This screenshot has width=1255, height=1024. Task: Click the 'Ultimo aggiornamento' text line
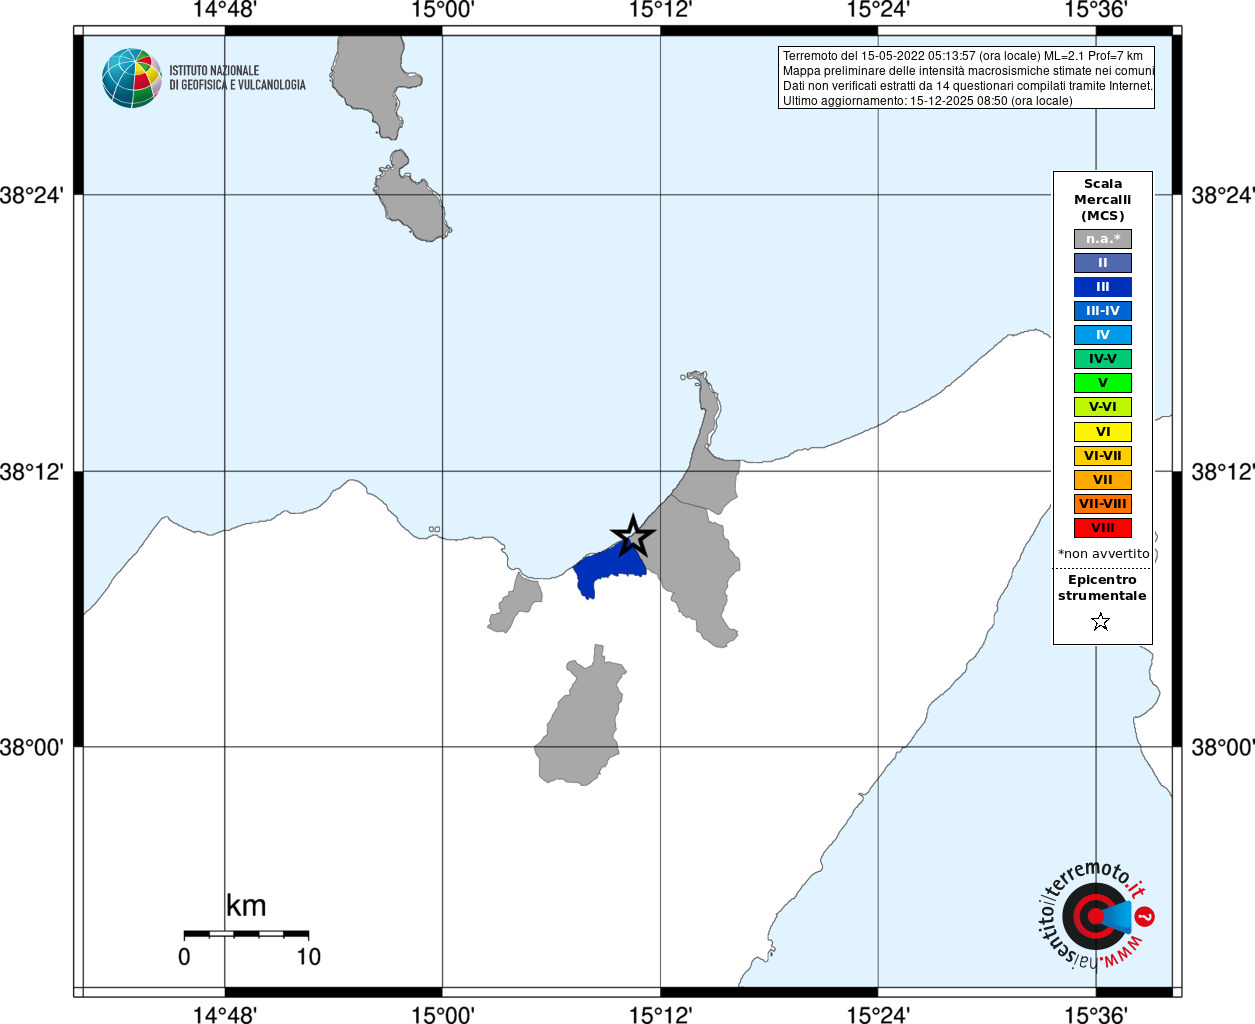(927, 101)
